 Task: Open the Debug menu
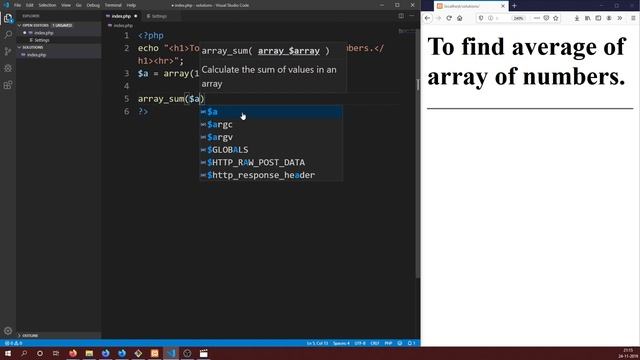93,5
